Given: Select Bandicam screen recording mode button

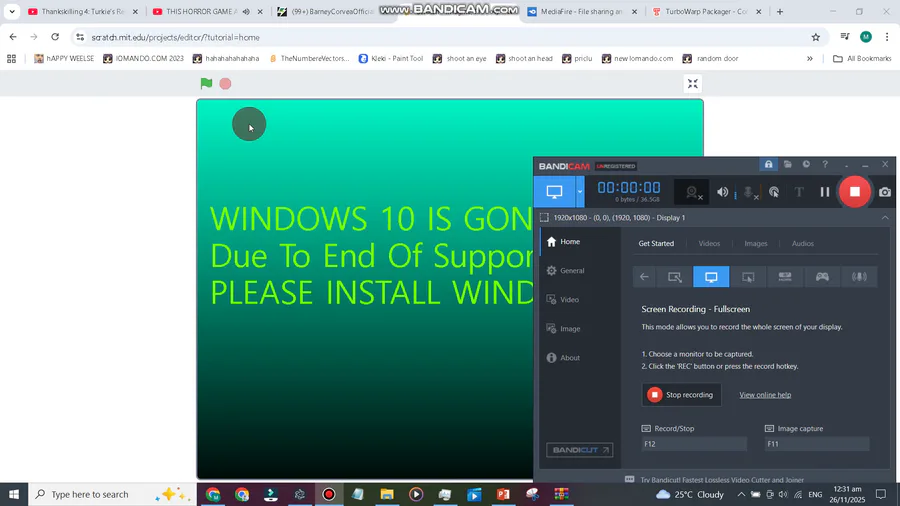Looking at the screenshot, I should click(x=554, y=192).
